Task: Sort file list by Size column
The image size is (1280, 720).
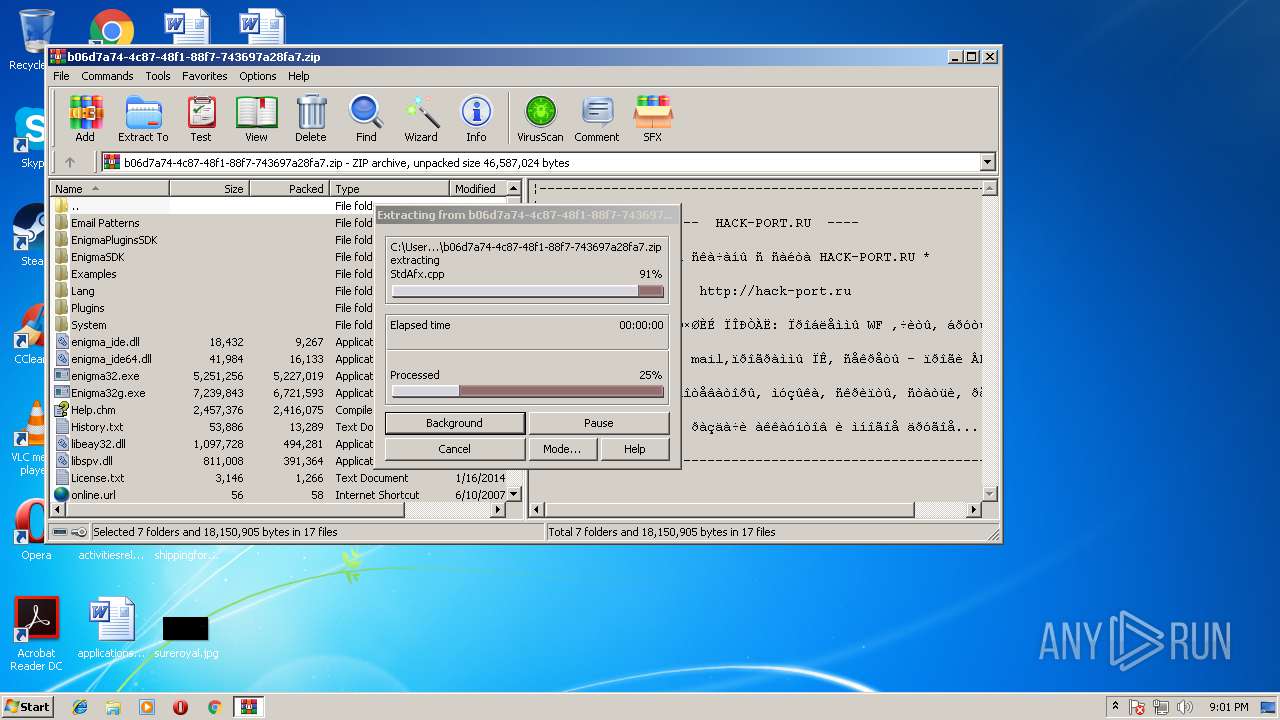Action: coord(209,188)
